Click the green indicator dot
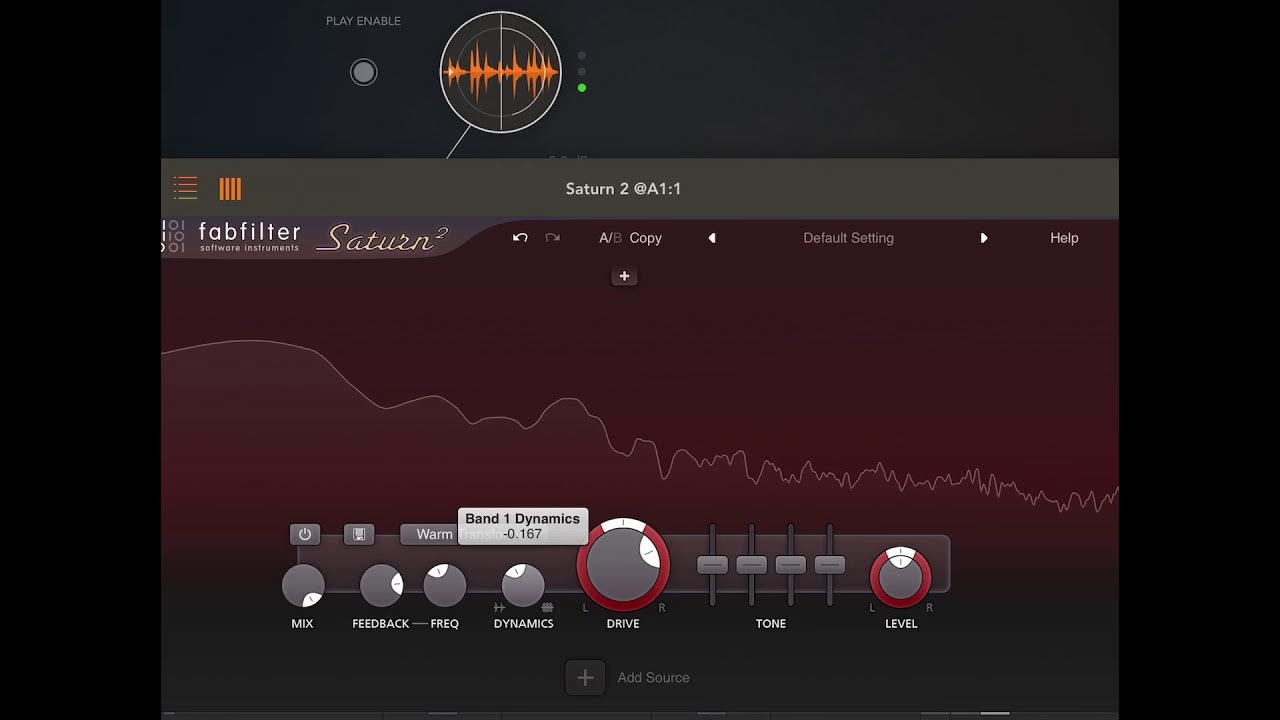1280x720 pixels. 582,88
